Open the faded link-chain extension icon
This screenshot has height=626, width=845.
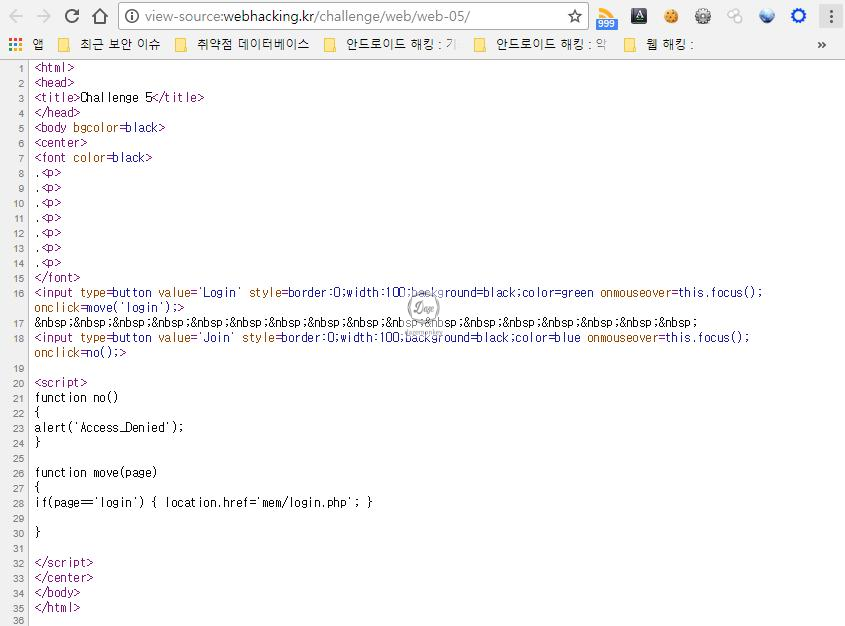point(735,16)
